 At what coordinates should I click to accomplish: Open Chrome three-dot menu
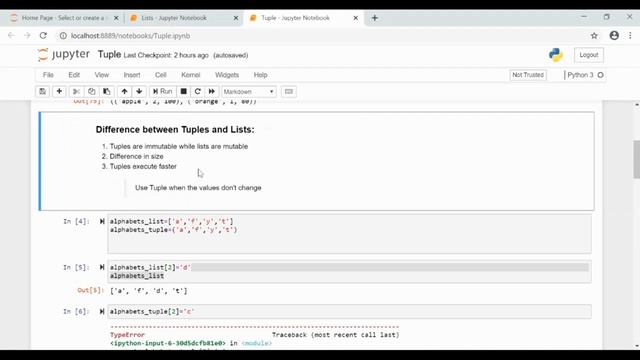(630, 36)
